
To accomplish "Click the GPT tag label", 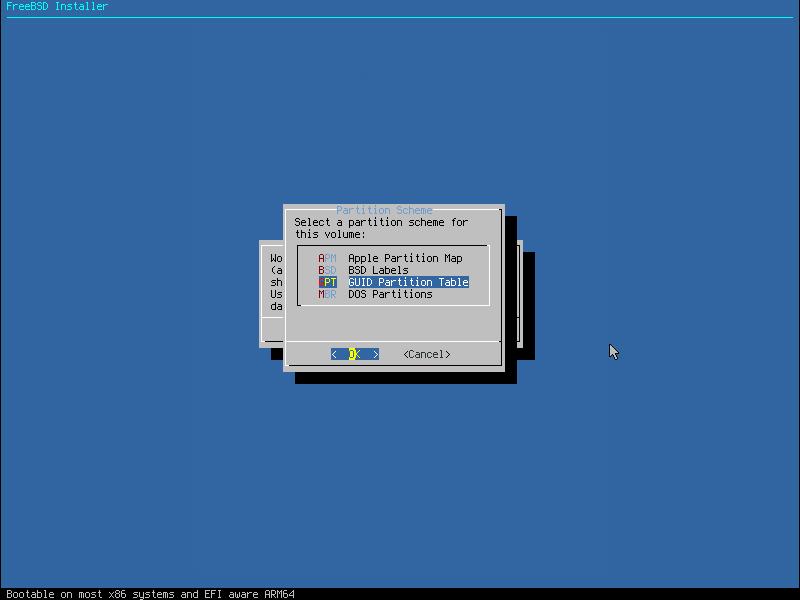I will [327, 282].
